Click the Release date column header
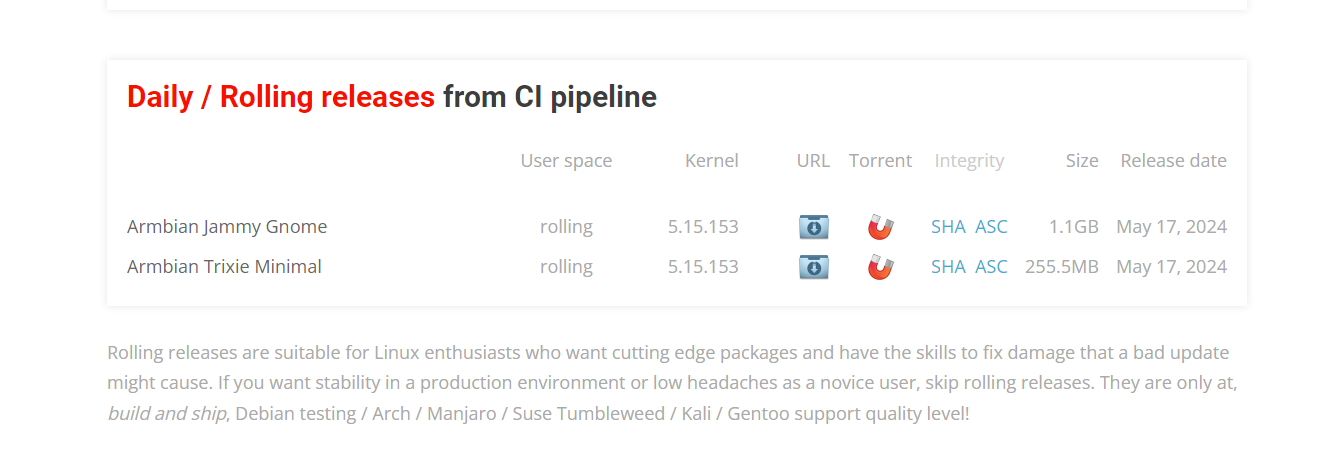This screenshot has height=460, width=1326. click(x=1173, y=160)
